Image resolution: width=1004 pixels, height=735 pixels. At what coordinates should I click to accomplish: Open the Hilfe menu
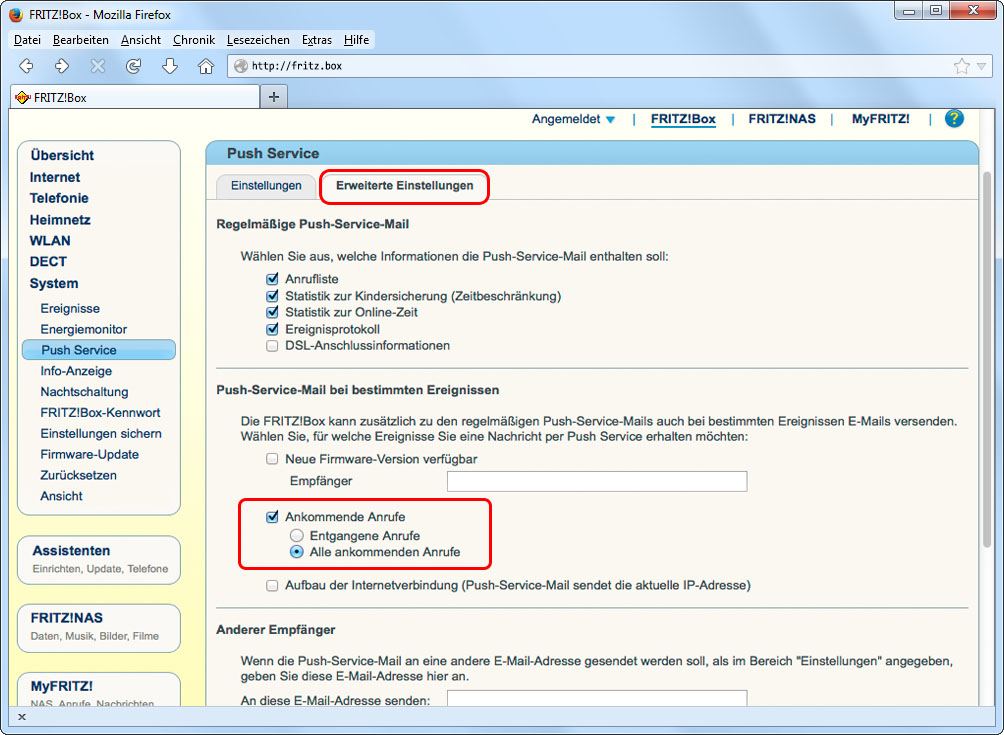356,40
